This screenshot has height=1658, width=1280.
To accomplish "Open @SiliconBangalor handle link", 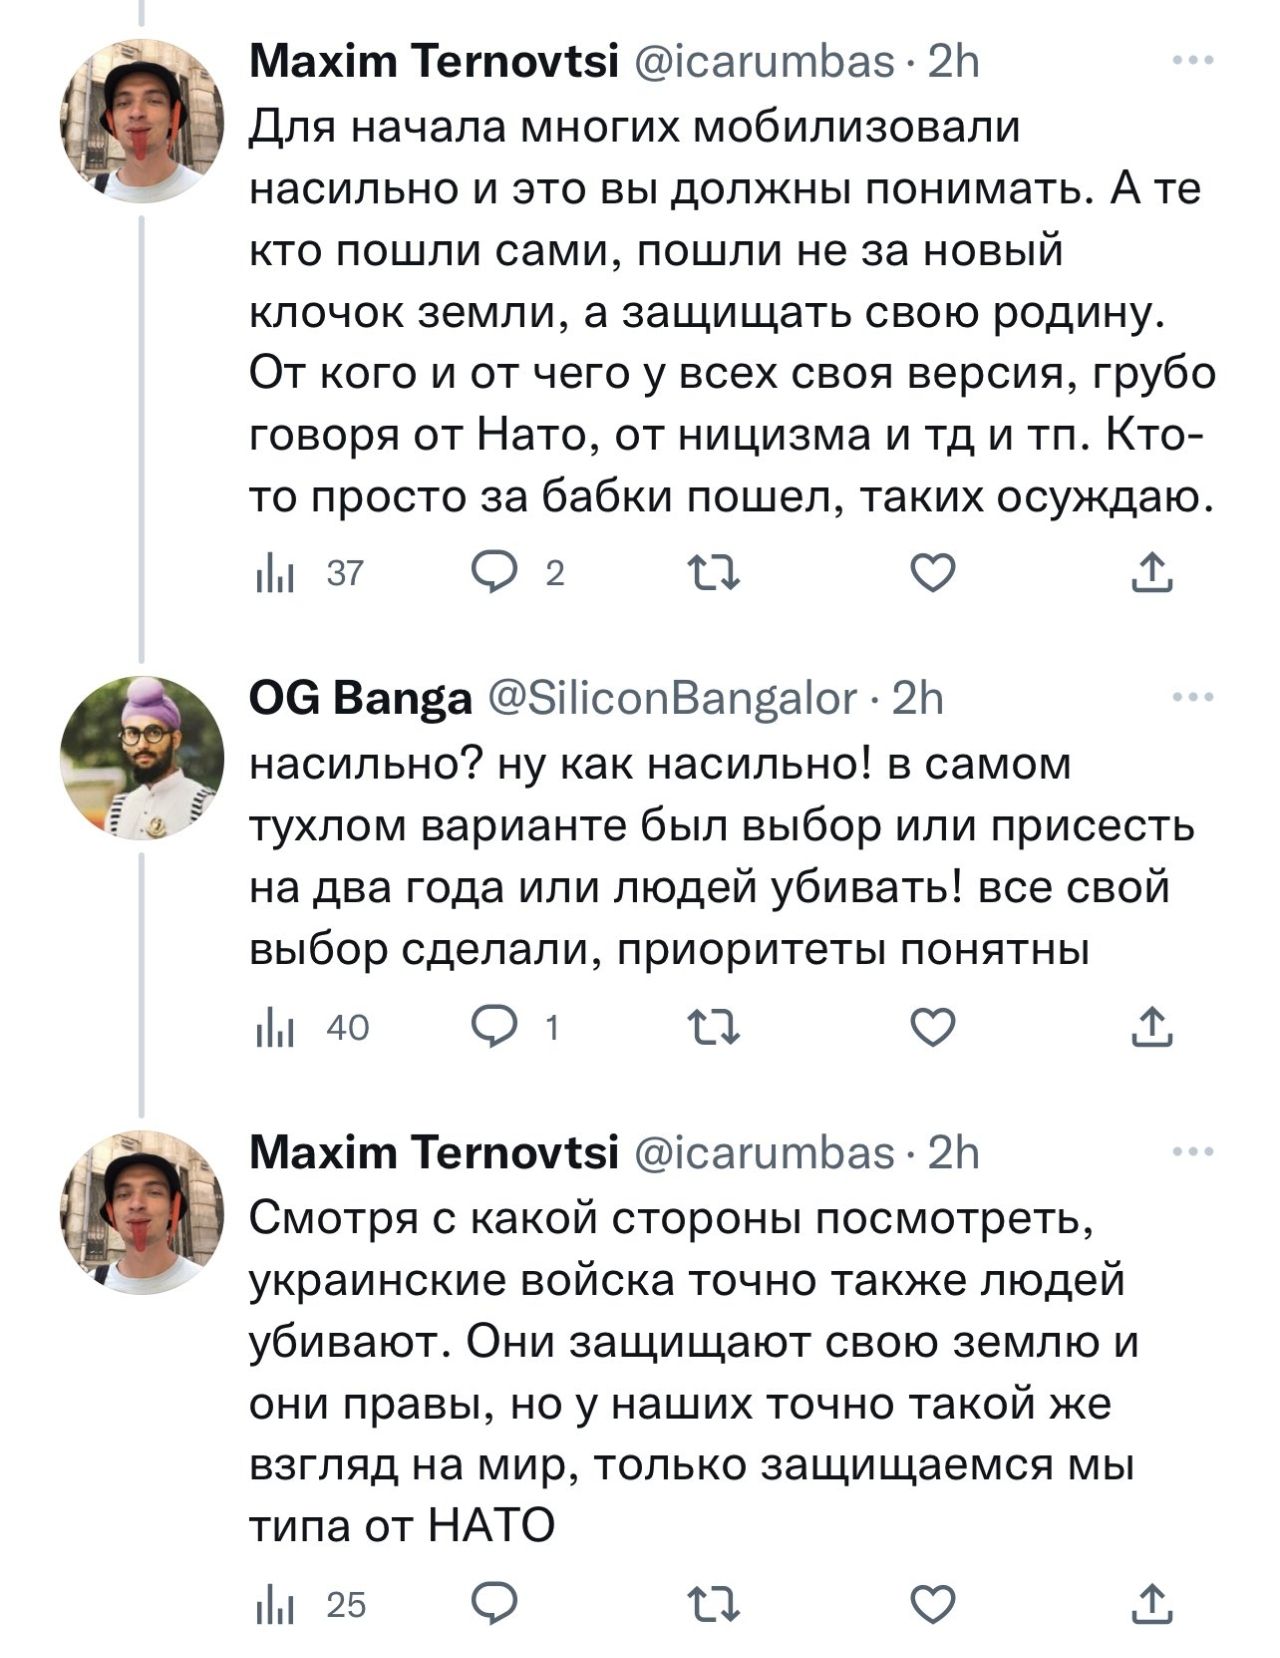I will pyautogui.click(x=671, y=699).
